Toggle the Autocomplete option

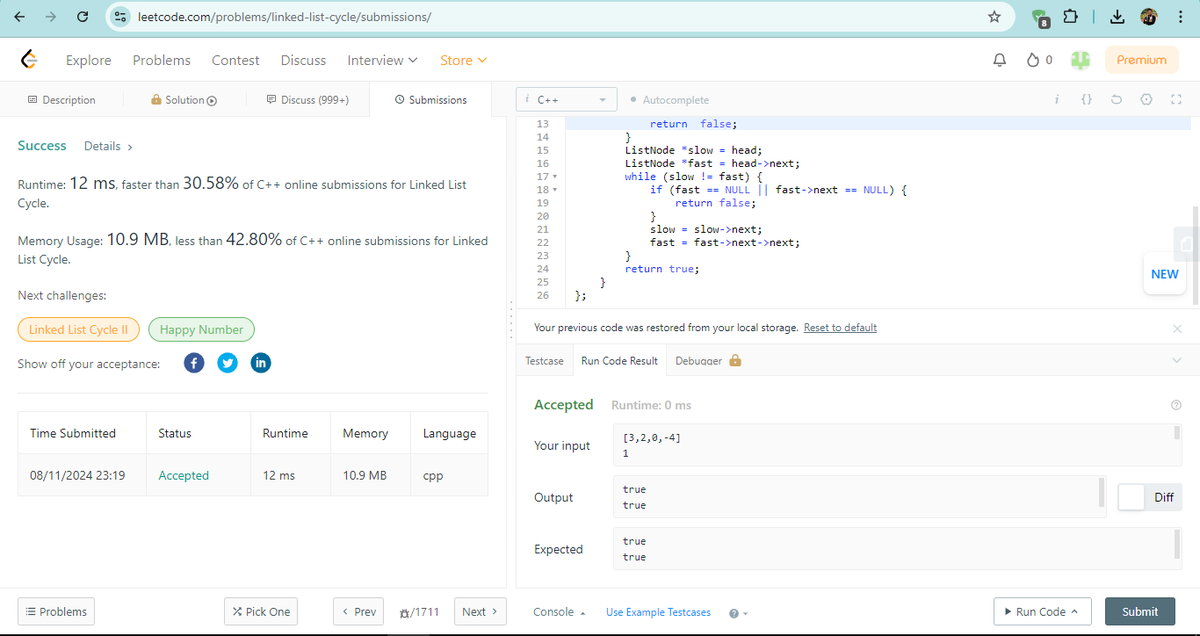click(671, 100)
